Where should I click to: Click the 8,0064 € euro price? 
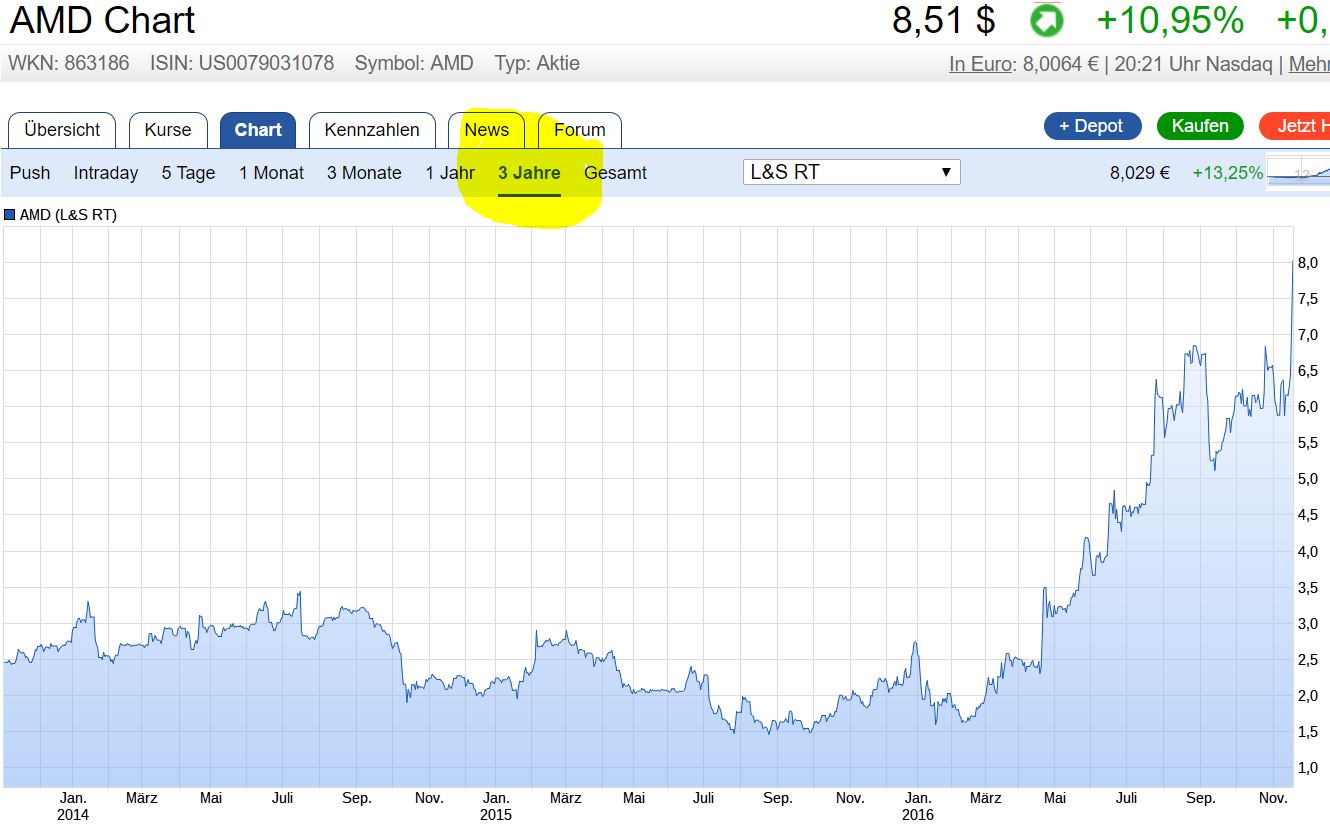click(x=1061, y=64)
